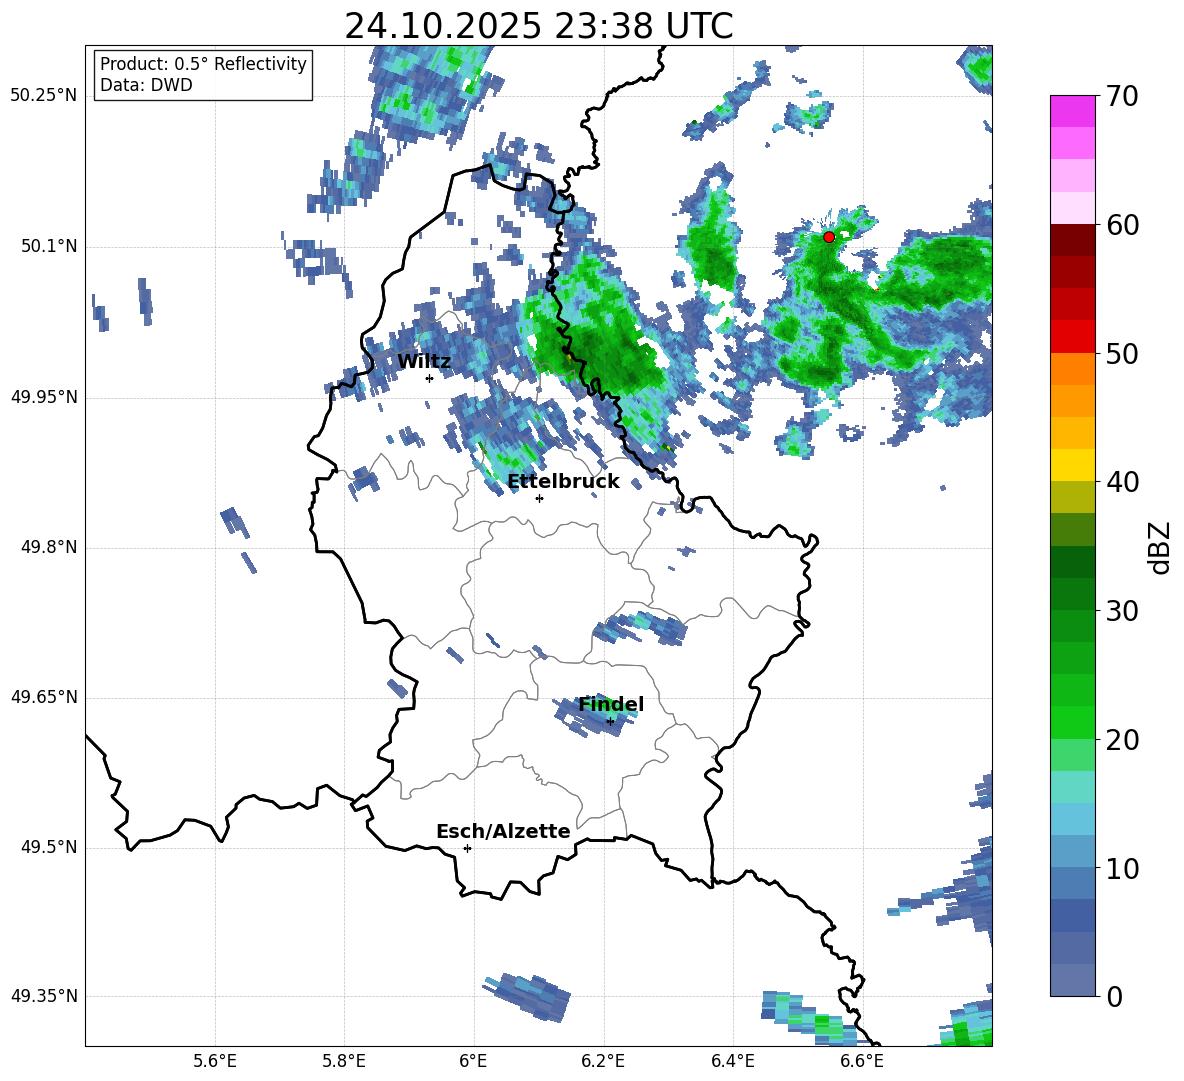Click the dark green swatch just above 30 dBZ
1184x1081 pixels.
point(1073,593)
